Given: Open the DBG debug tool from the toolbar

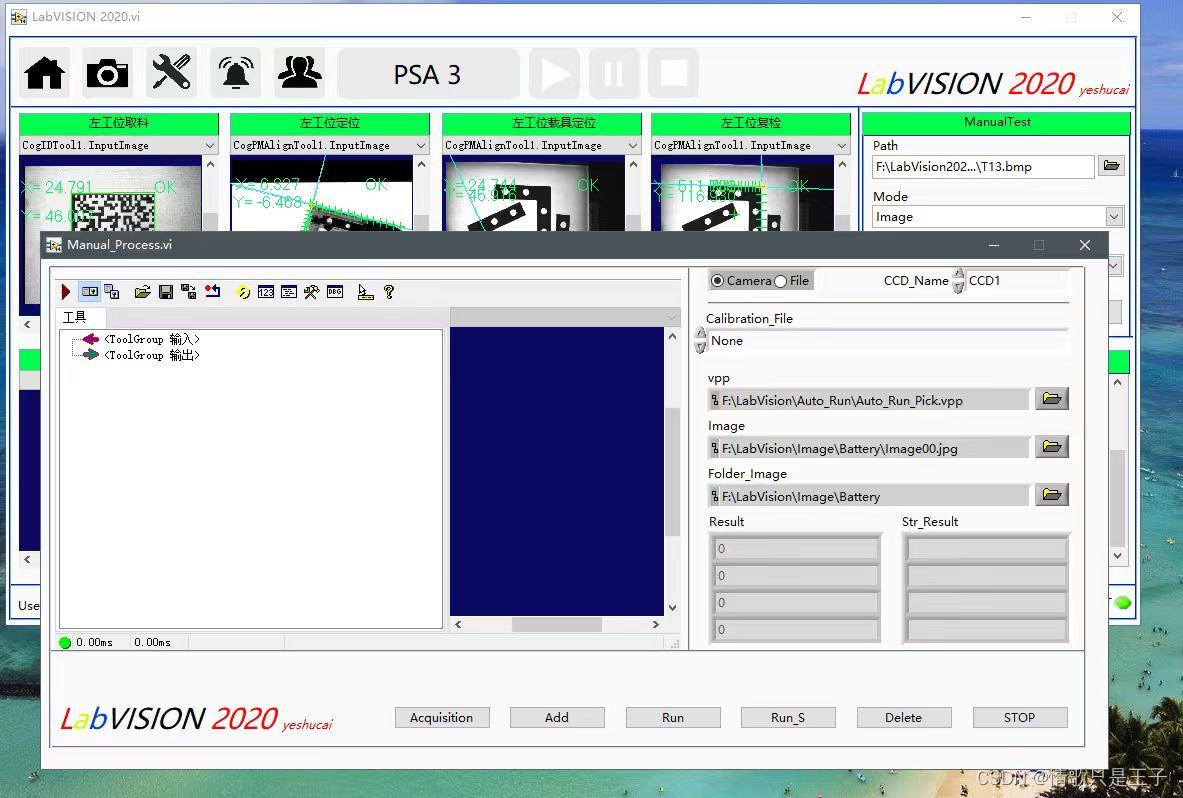Looking at the screenshot, I should (x=333, y=291).
